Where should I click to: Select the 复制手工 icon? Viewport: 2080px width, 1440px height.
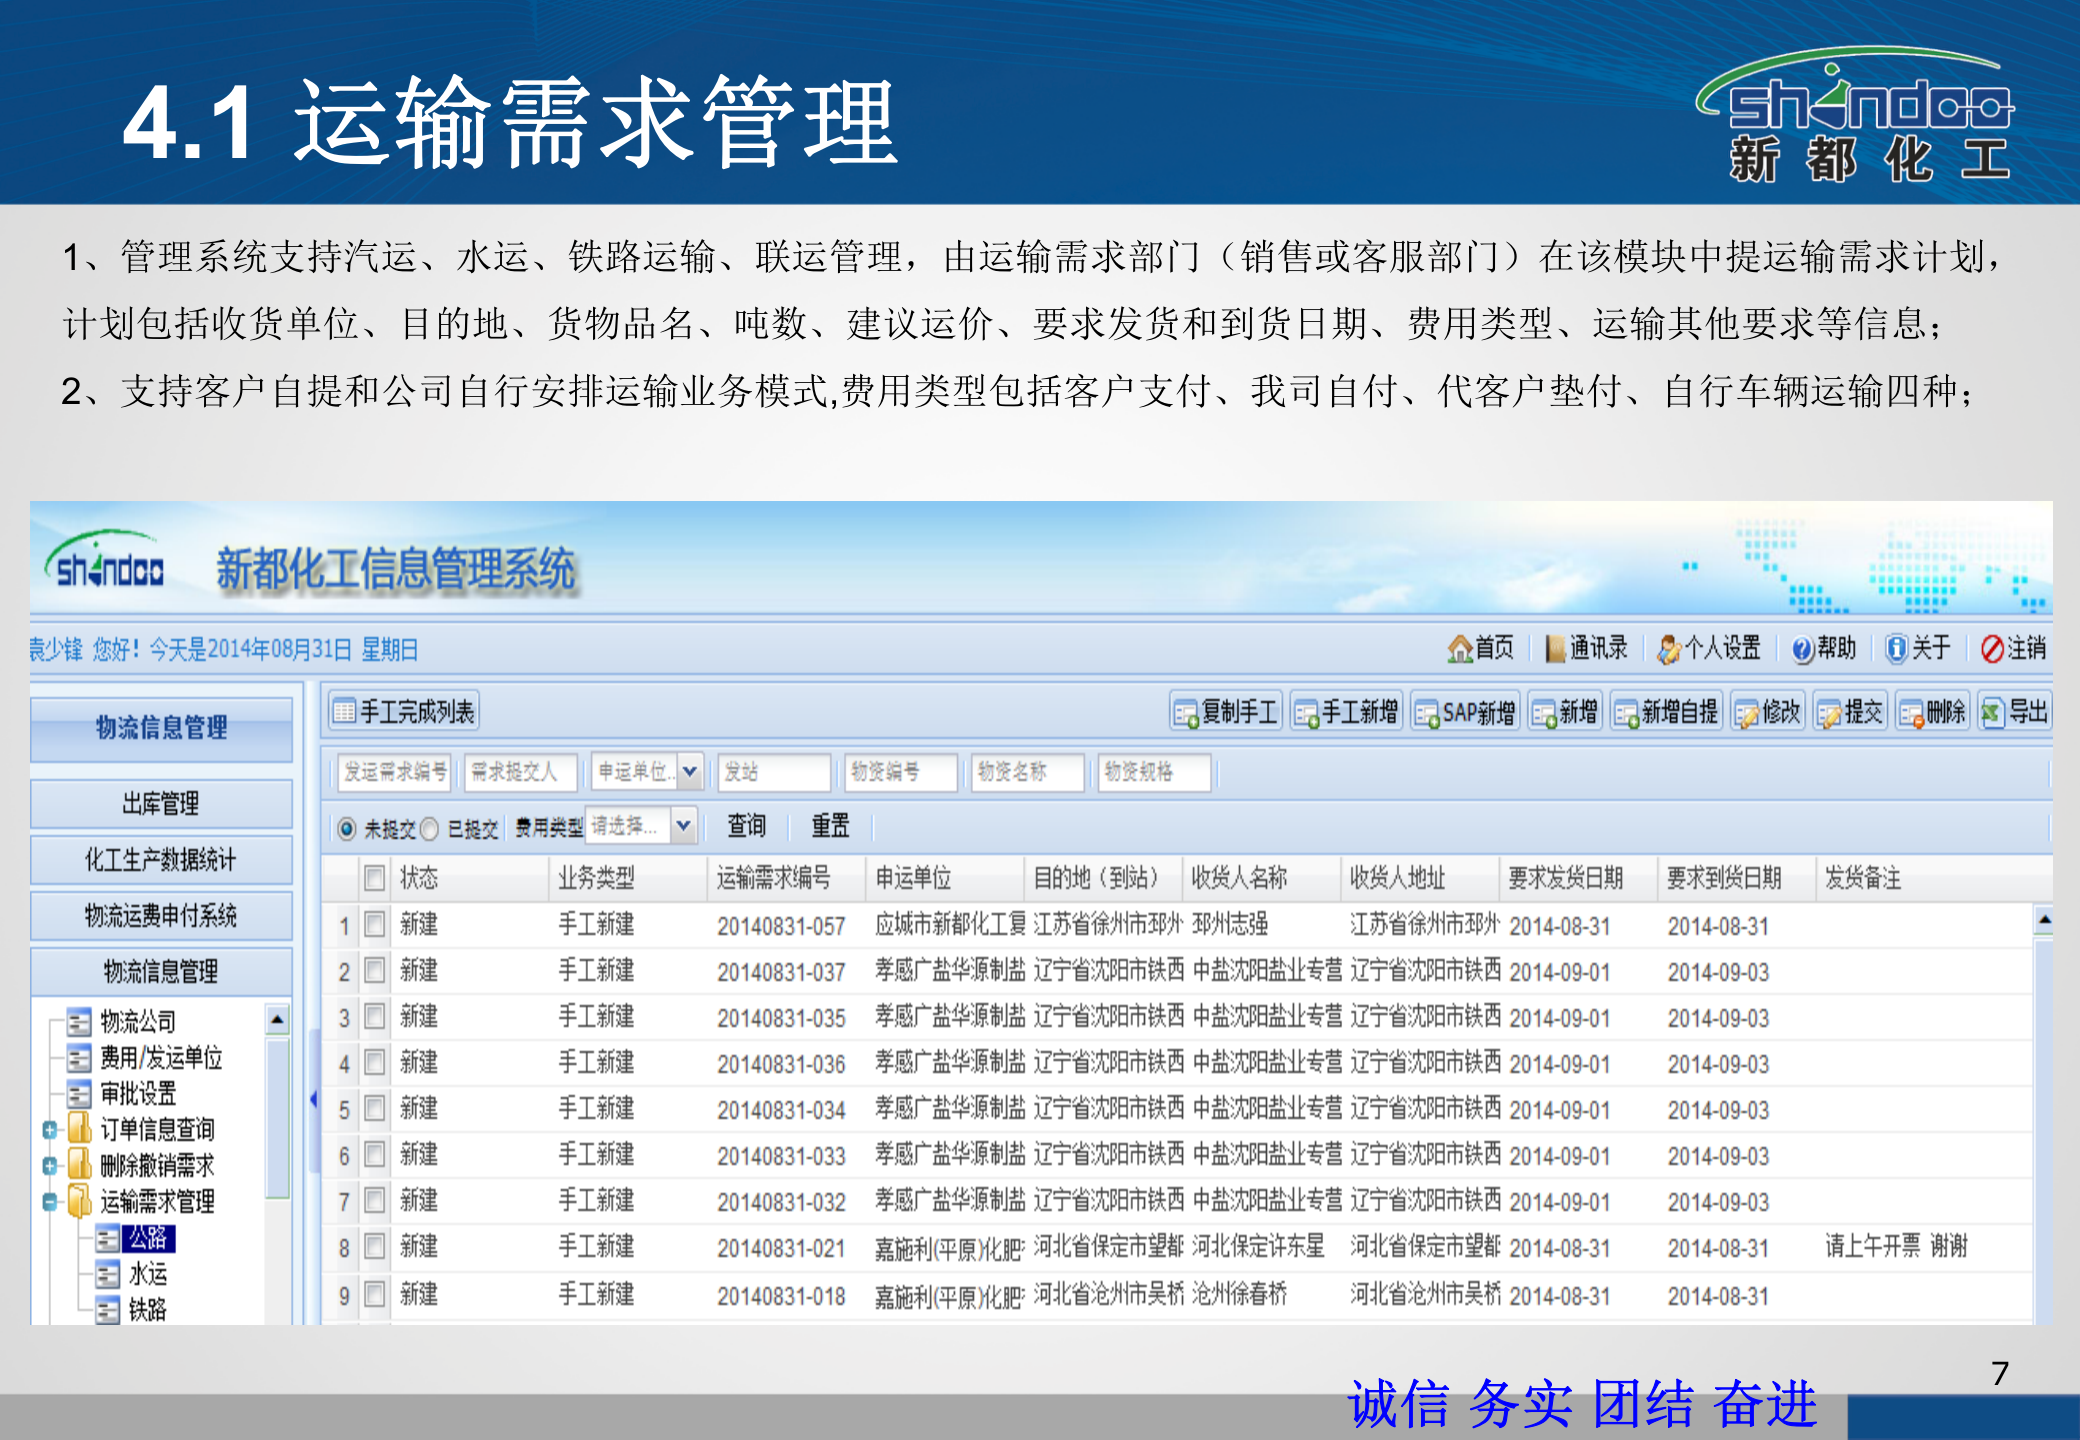point(1226,712)
